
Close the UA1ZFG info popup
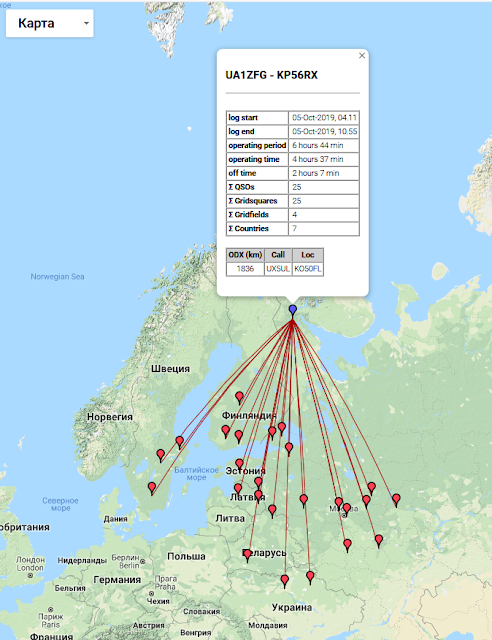pos(362,56)
